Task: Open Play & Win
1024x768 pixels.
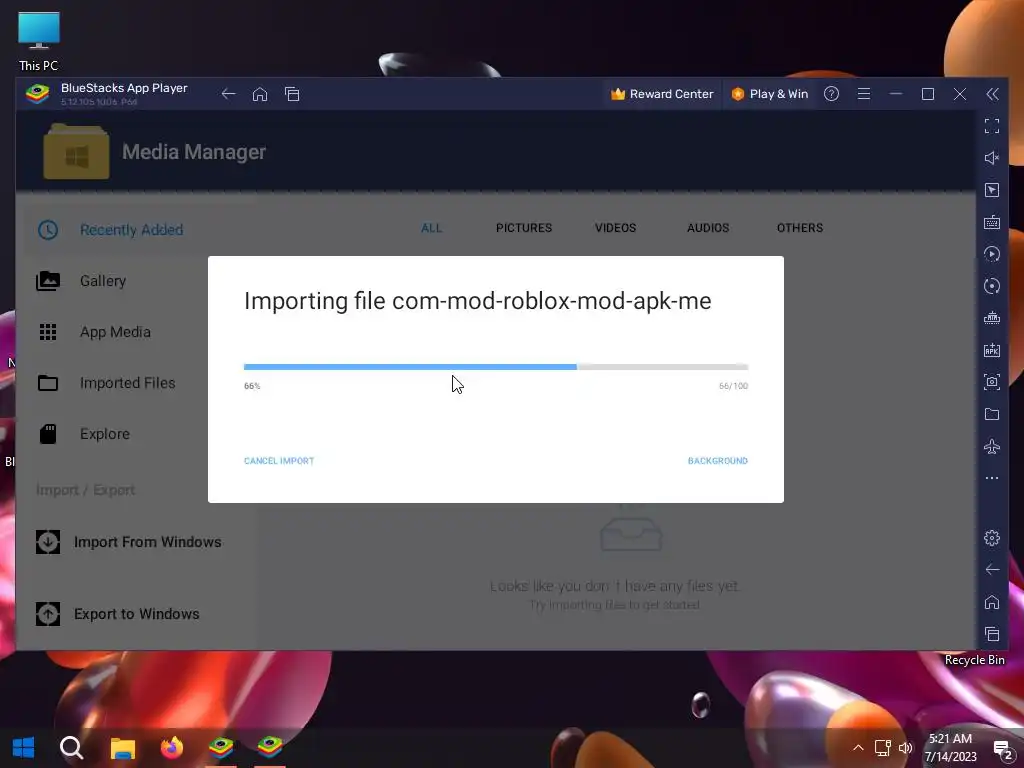Action: [x=769, y=94]
